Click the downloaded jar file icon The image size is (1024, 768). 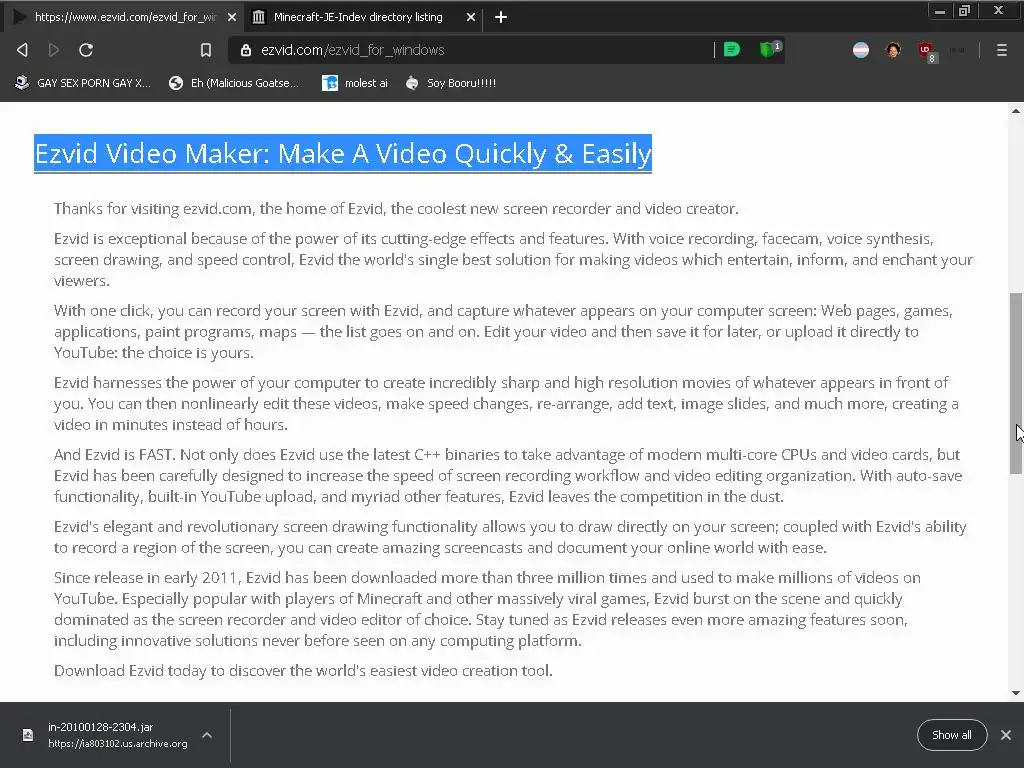pos(28,735)
